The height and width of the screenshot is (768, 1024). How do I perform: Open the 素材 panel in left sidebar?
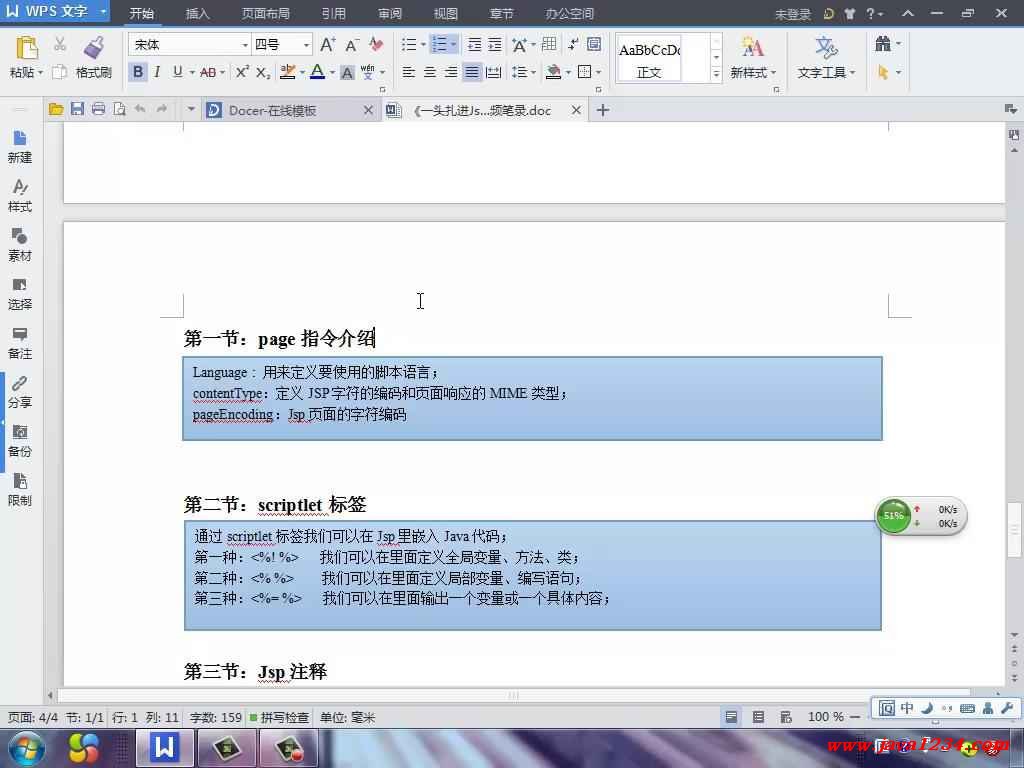(20, 244)
